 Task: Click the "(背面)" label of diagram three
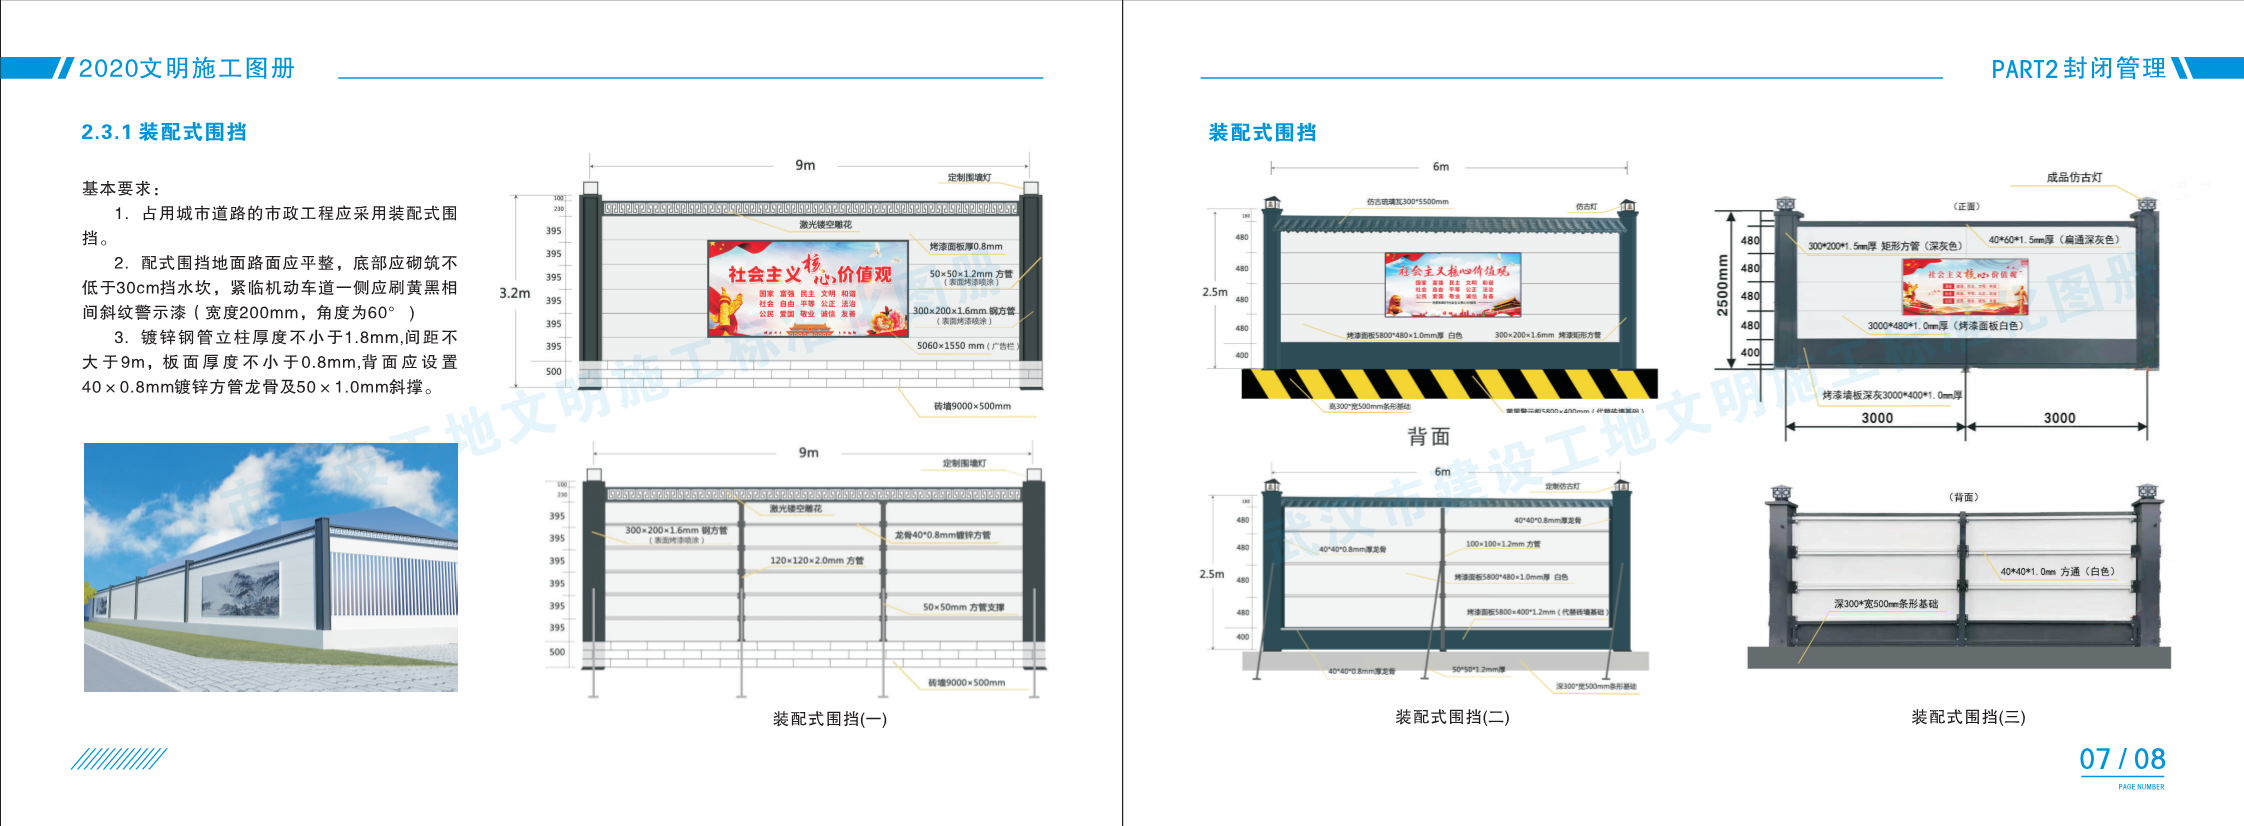coord(1963,497)
